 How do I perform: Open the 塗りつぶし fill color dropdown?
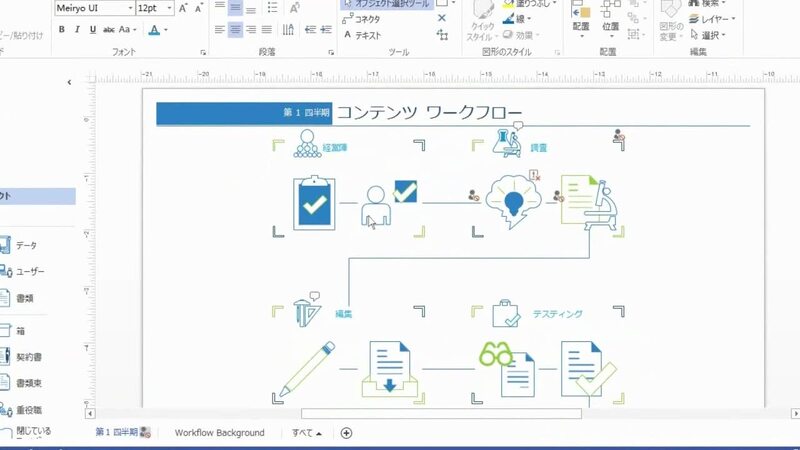pyautogui.click(x=530, y=4)
